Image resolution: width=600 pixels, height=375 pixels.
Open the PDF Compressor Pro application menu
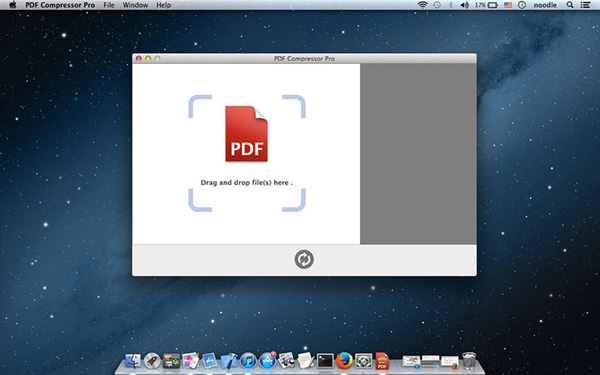pyautogui.click(x=60, y=5)
